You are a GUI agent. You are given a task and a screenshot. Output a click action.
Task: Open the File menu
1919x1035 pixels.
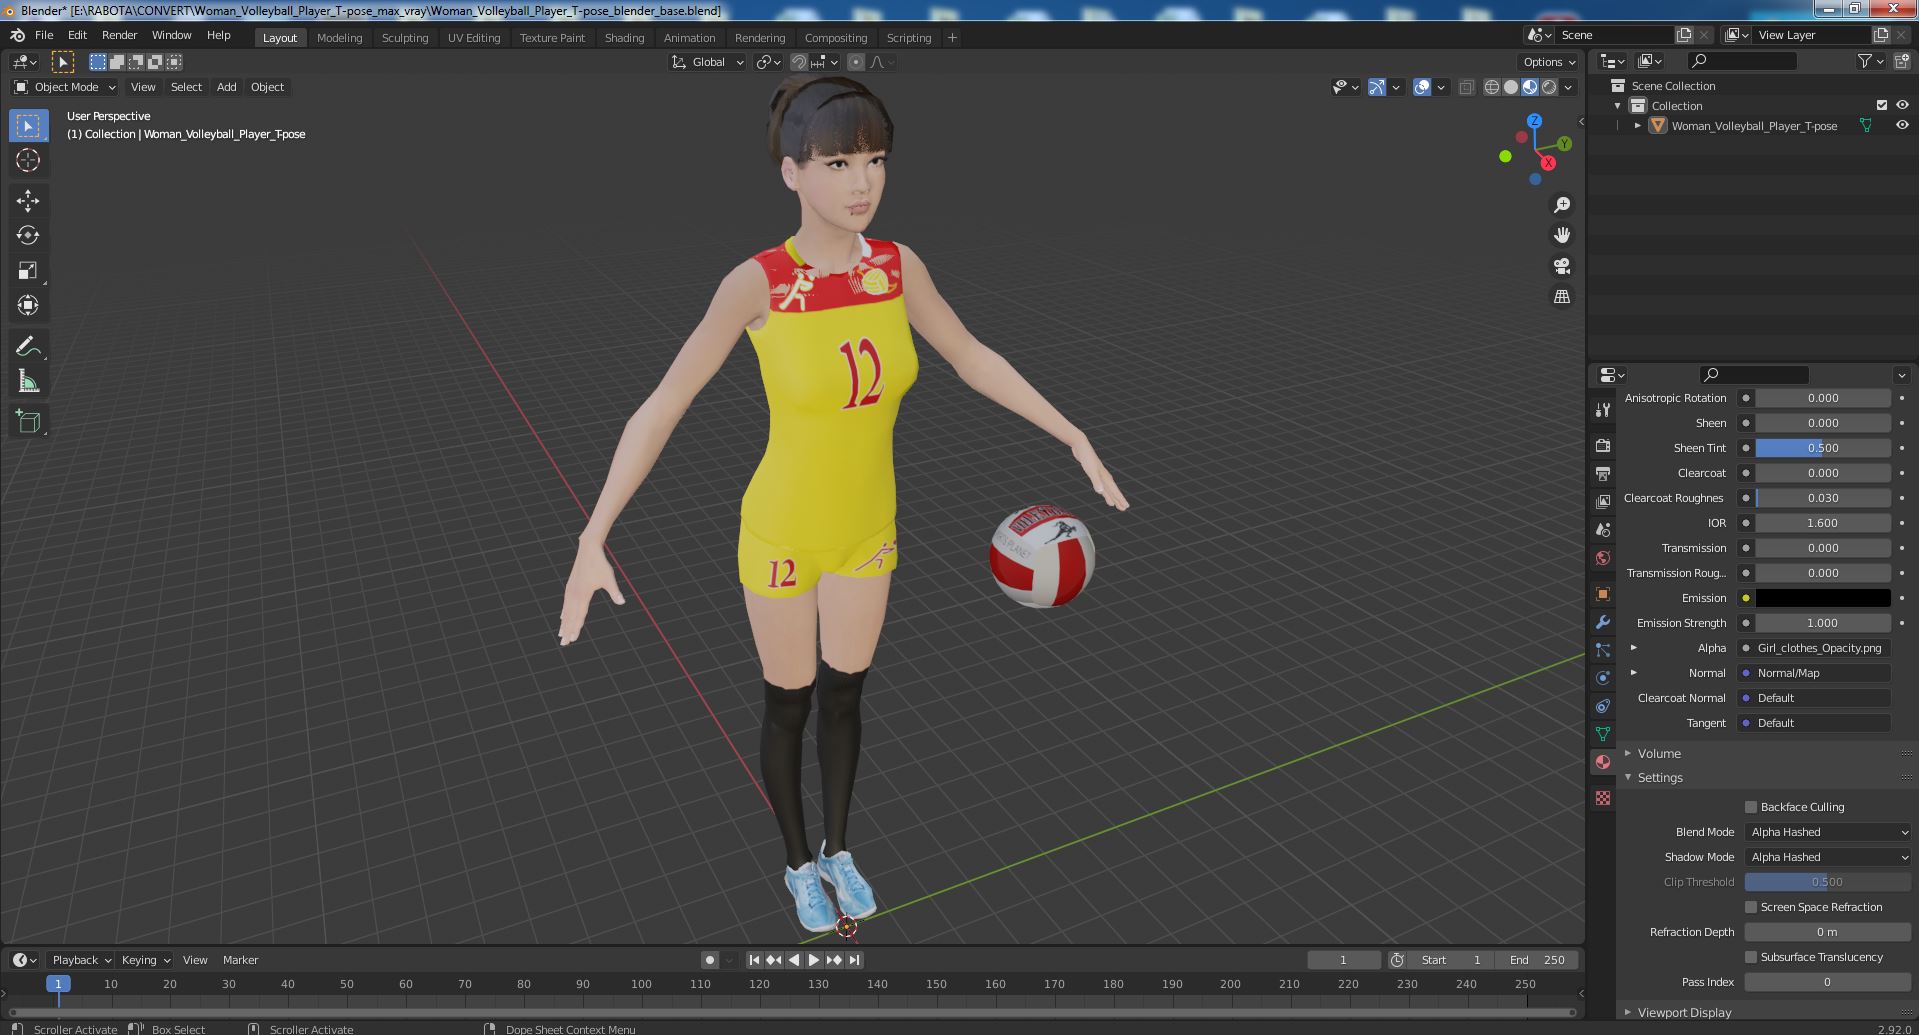click(x=44, y=35)
